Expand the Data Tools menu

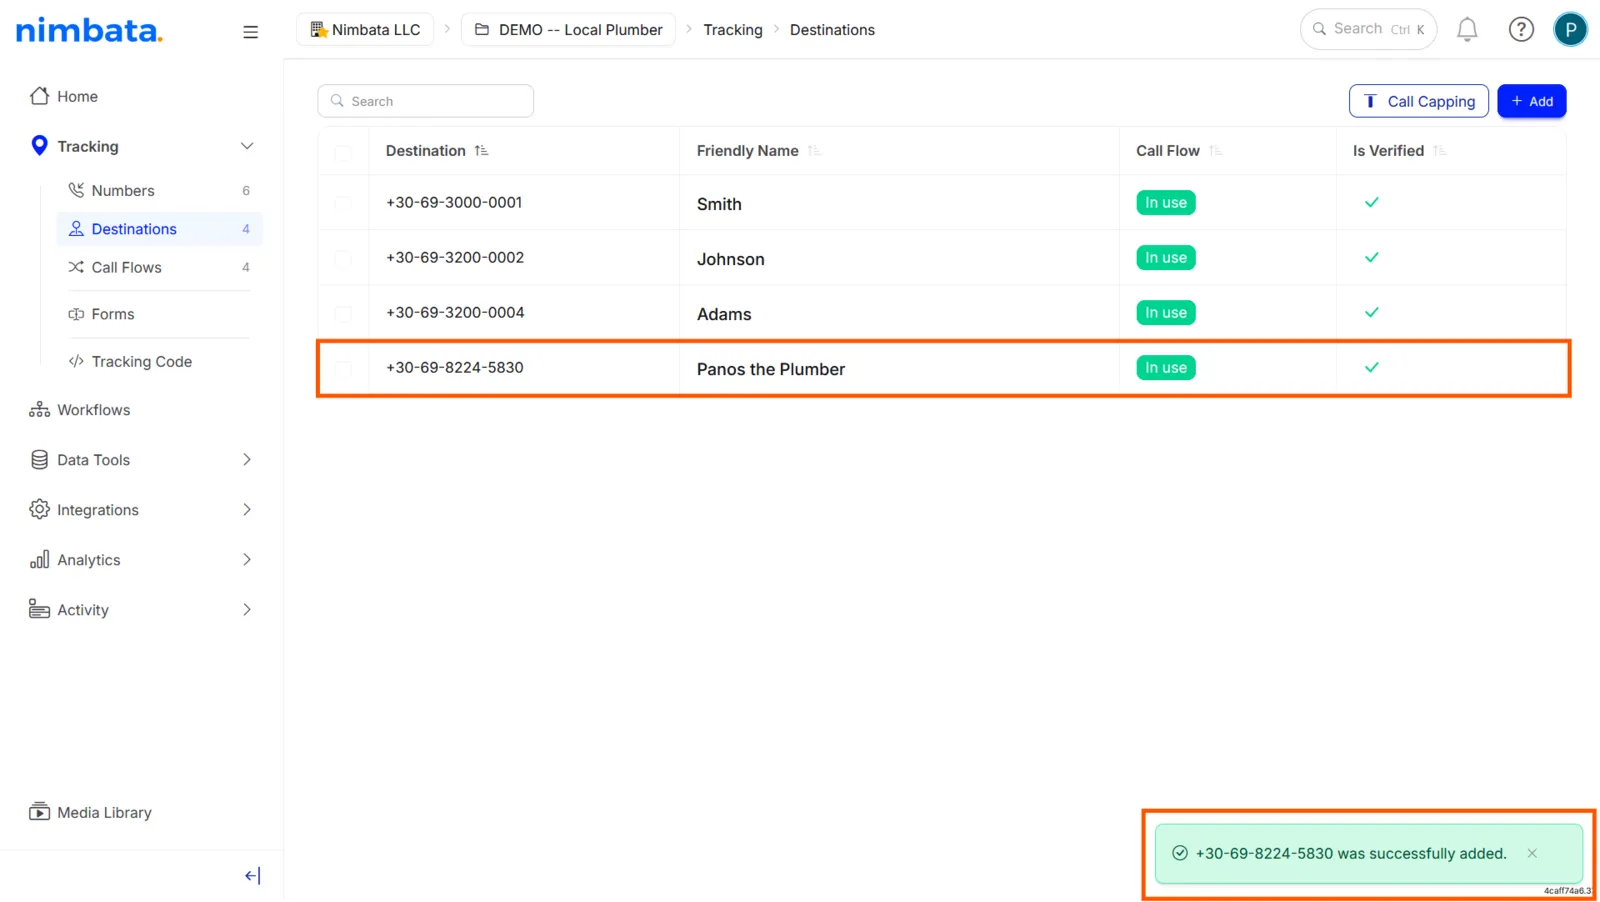247,460
